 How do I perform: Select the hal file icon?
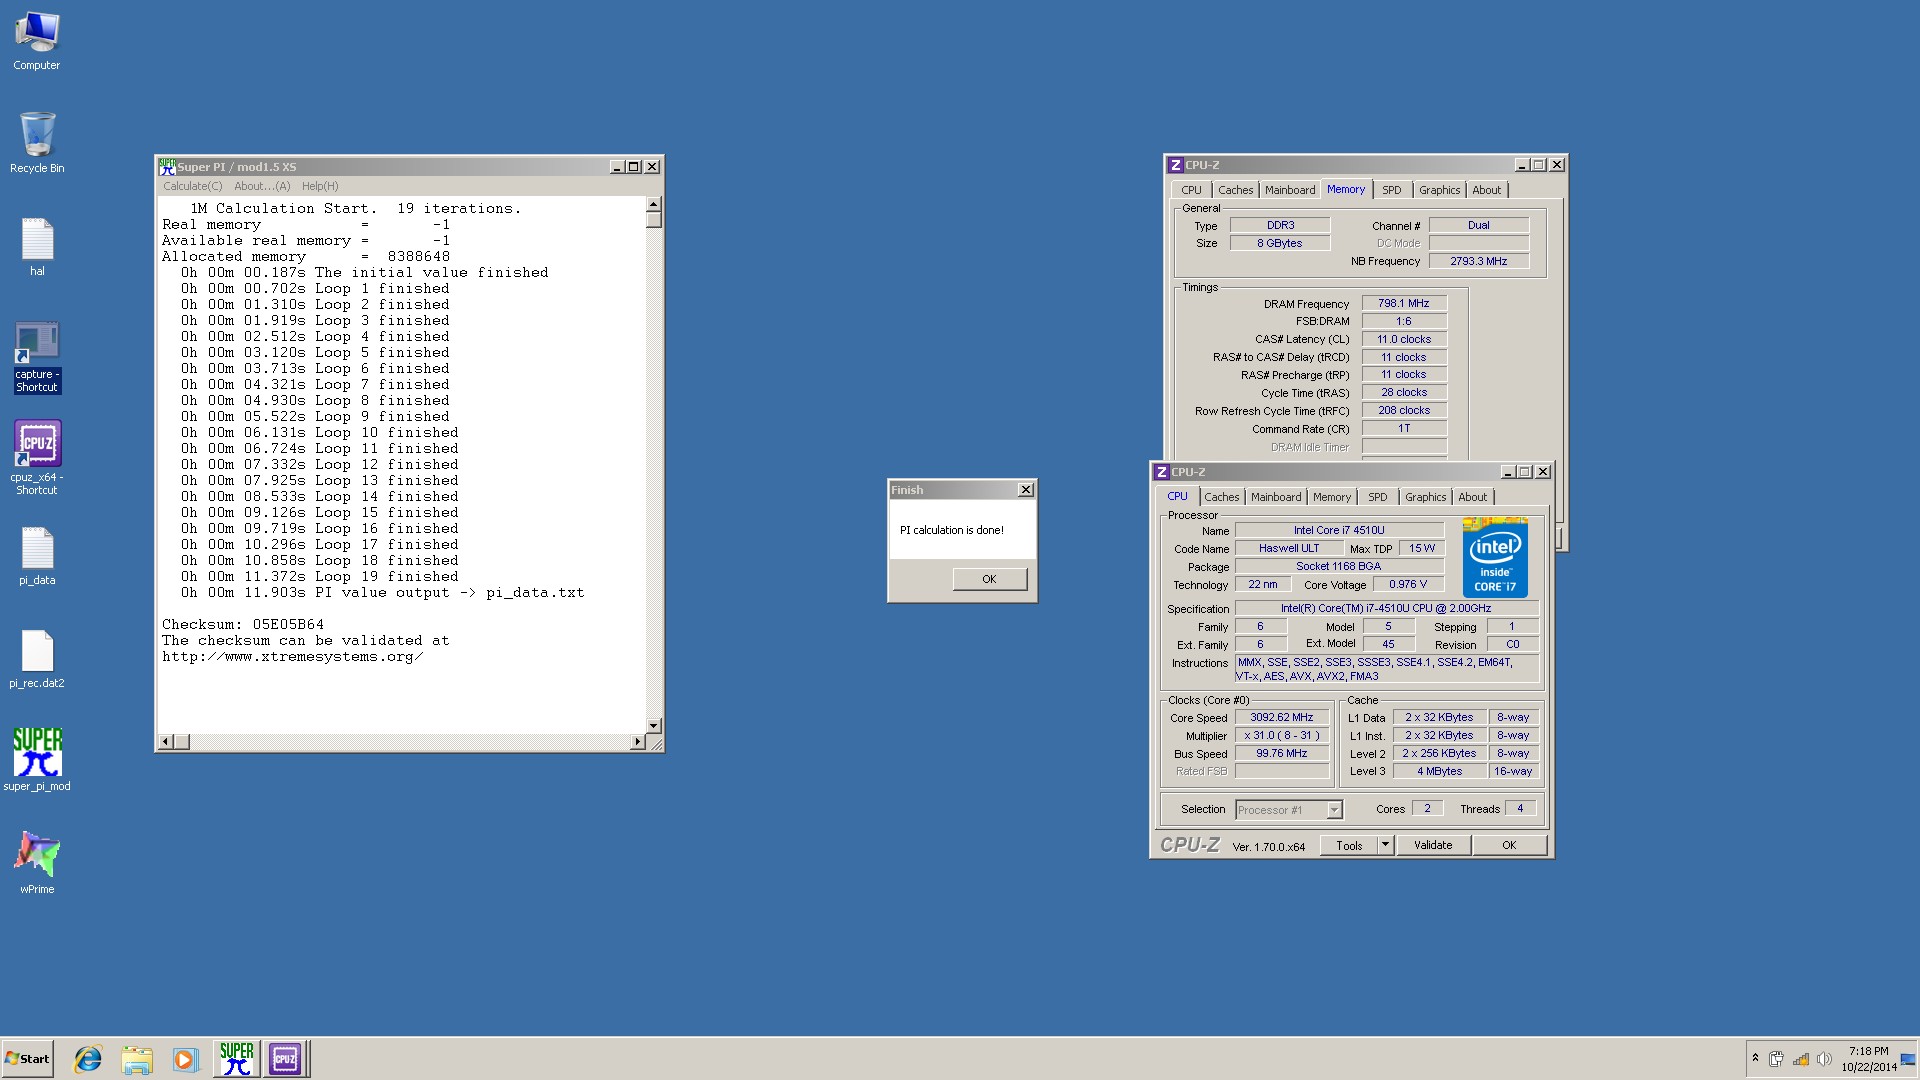pyautogui.click(x=37, y=247)
